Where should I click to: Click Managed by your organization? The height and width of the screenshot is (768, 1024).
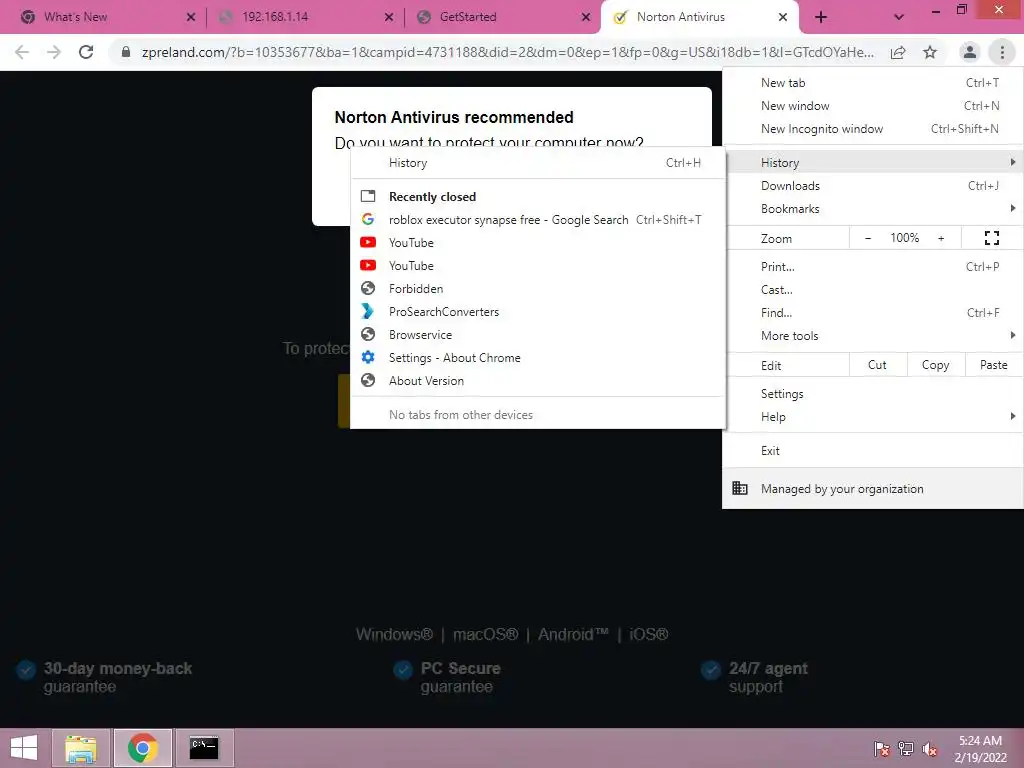(872, 488)
